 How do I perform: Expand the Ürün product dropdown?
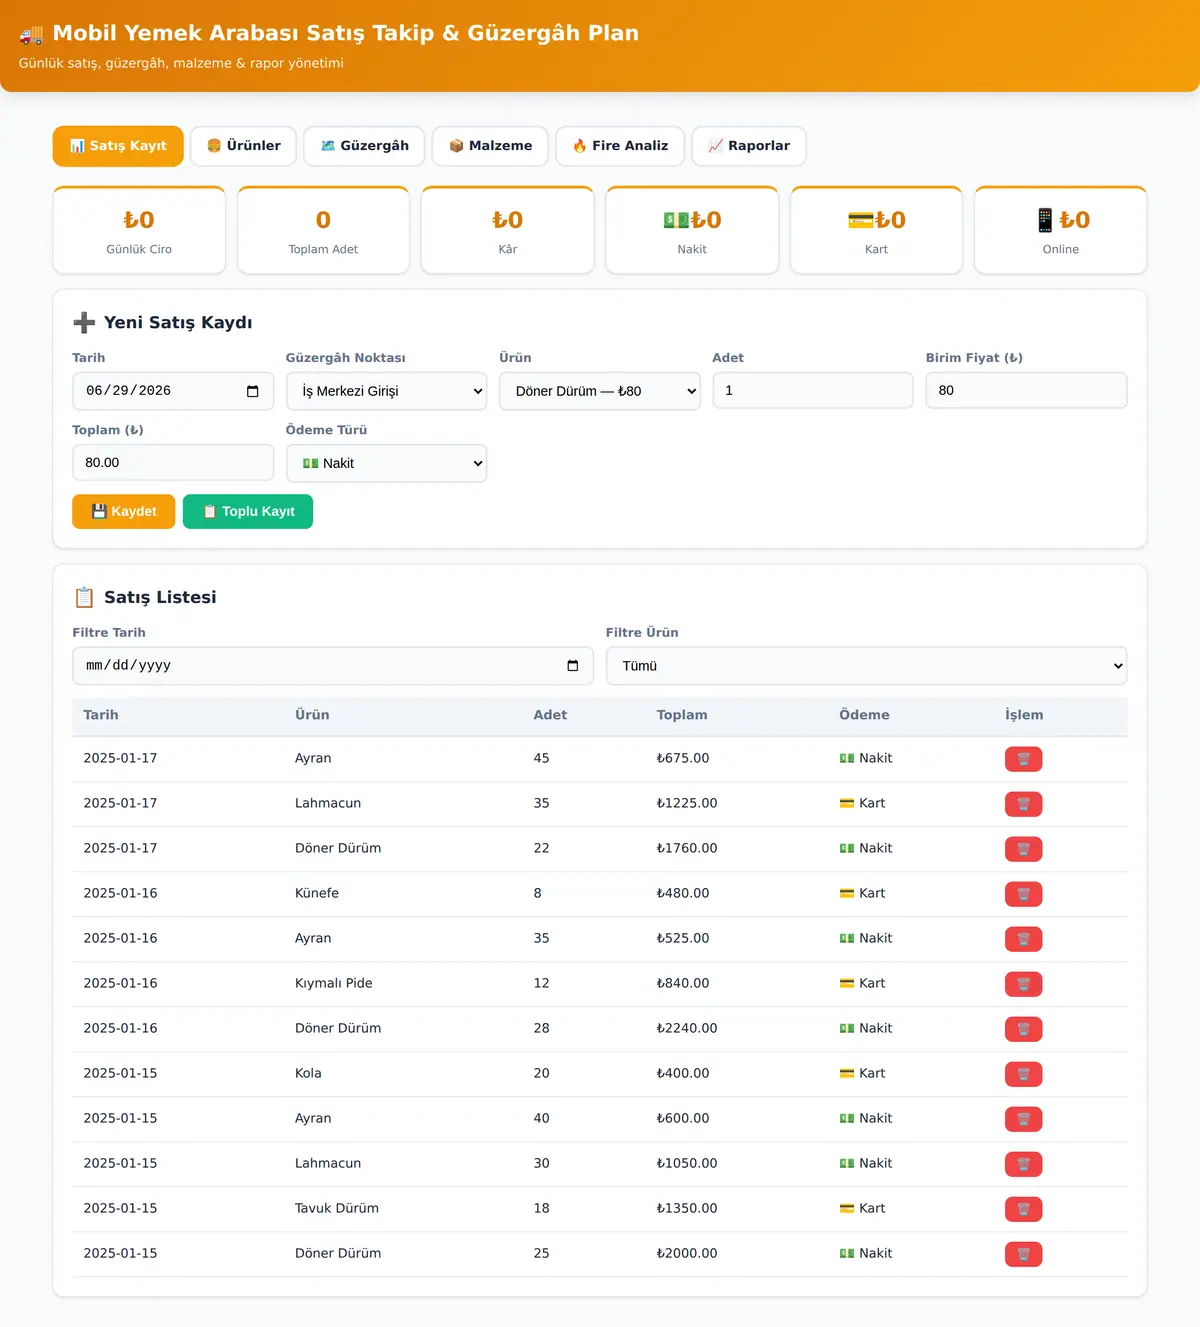tap(600, 391)
